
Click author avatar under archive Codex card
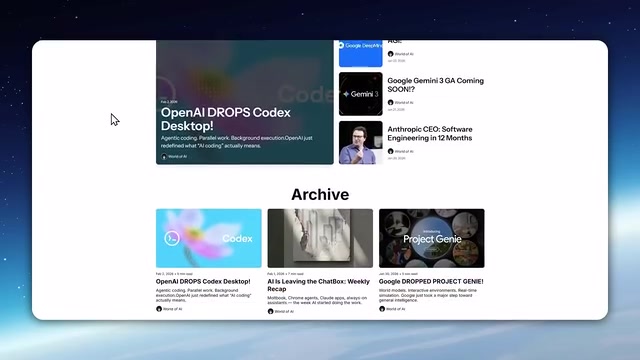(x=159, y=309)
